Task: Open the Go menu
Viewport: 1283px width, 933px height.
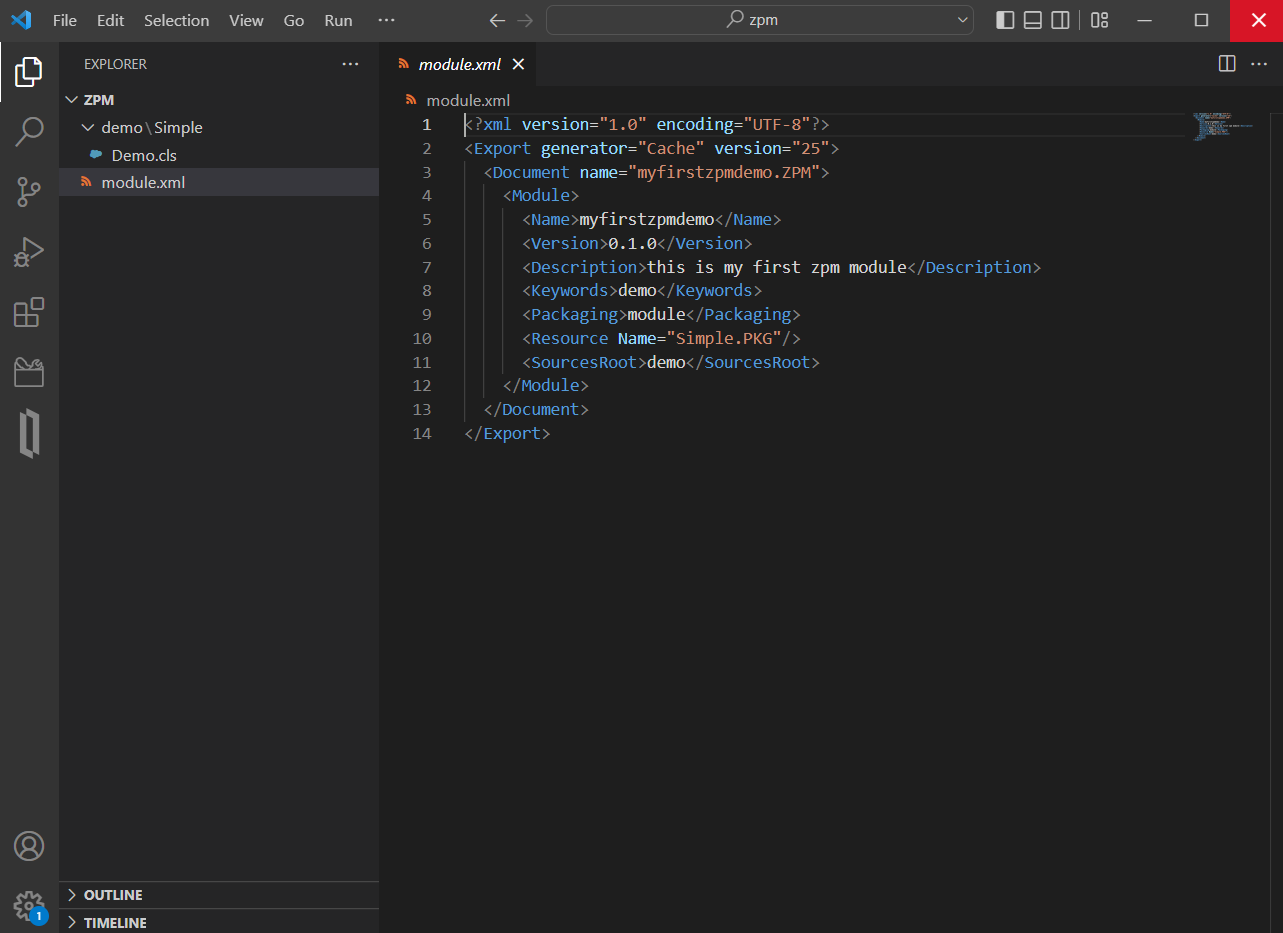Action: (293, 20)
